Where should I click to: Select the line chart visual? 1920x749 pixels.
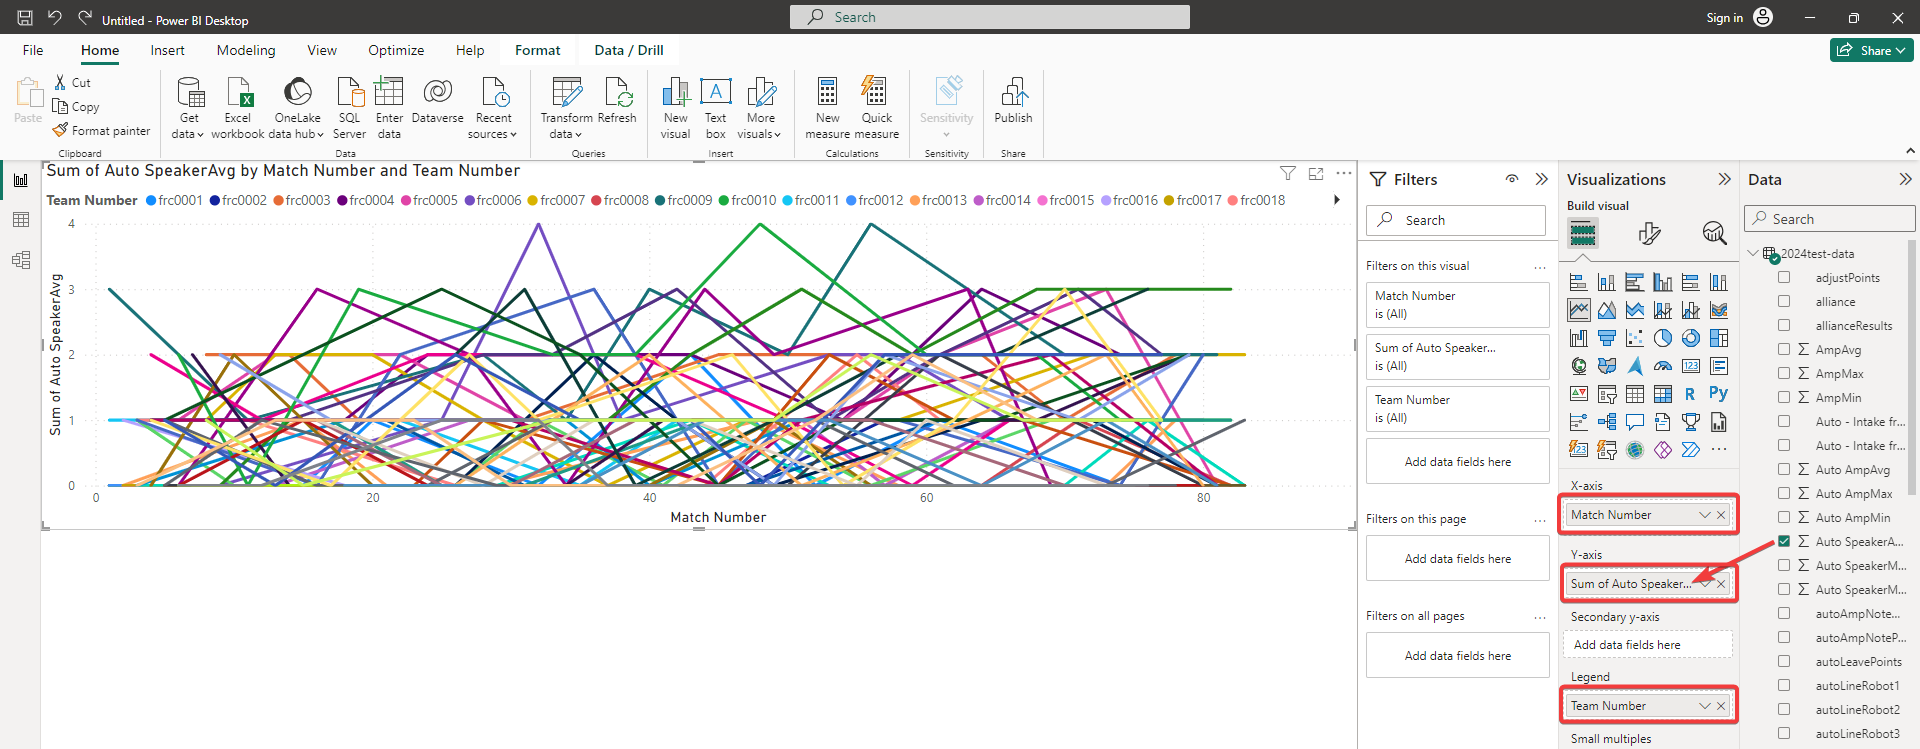(1579, 310)
